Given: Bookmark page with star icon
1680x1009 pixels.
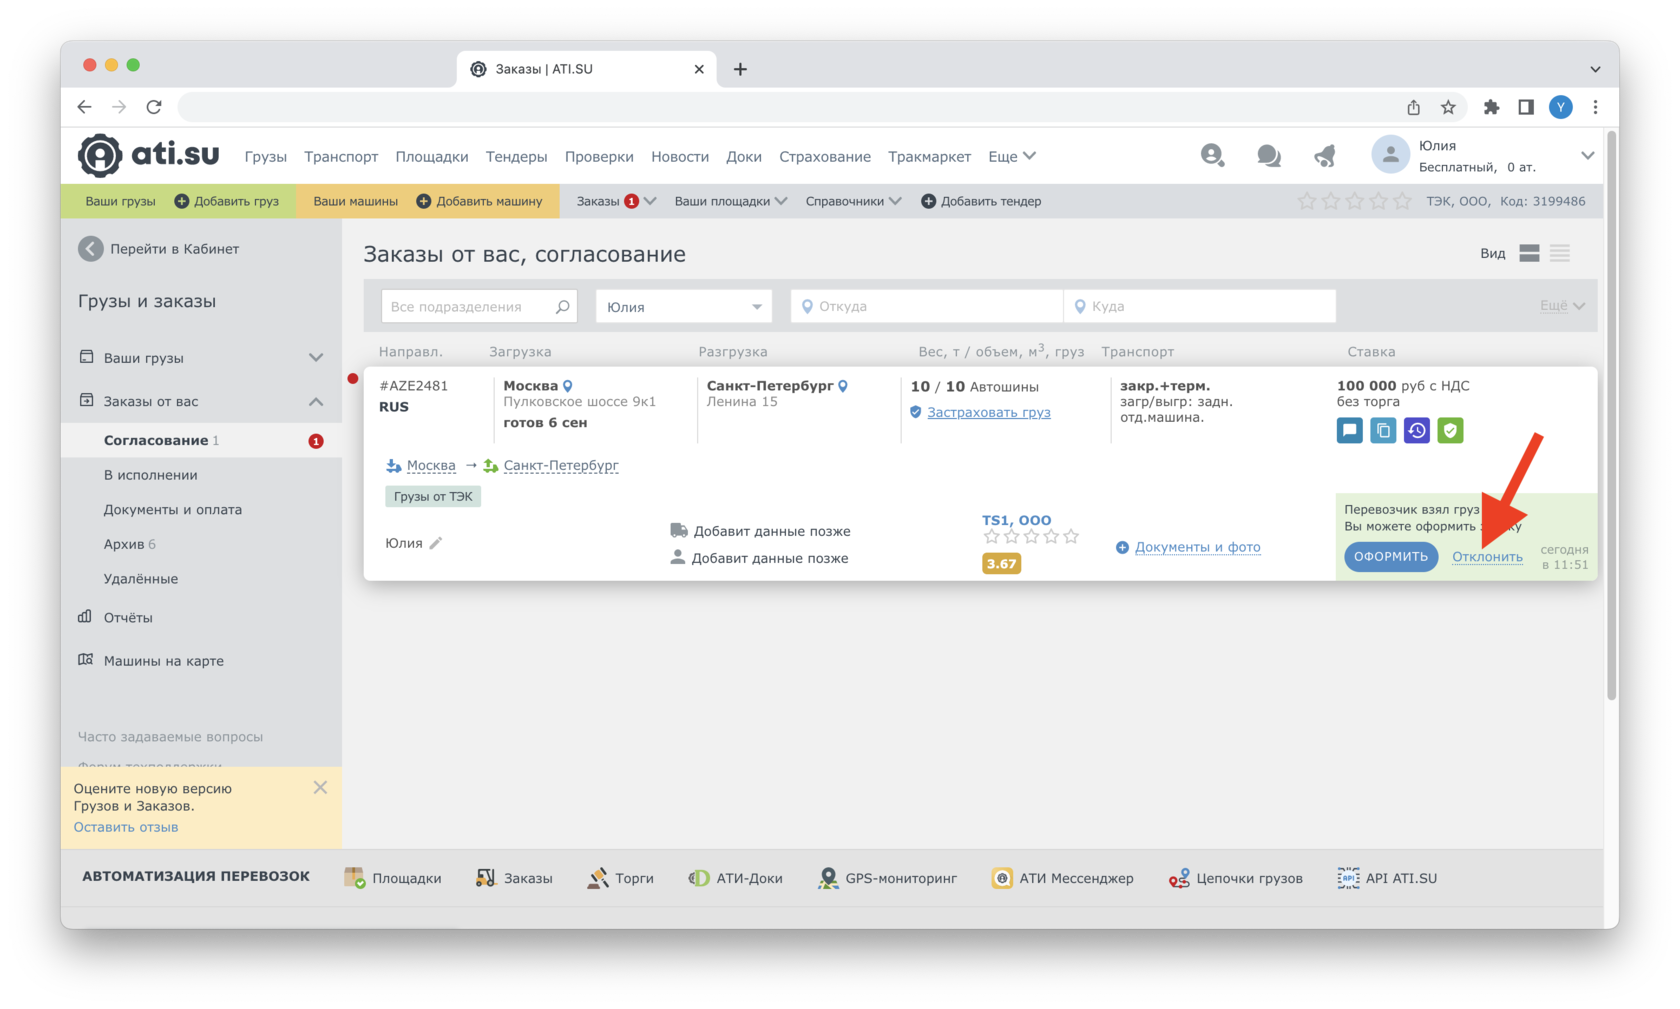Looking at the screenshot, I should pyautogui.click(x=1448, y=107).
